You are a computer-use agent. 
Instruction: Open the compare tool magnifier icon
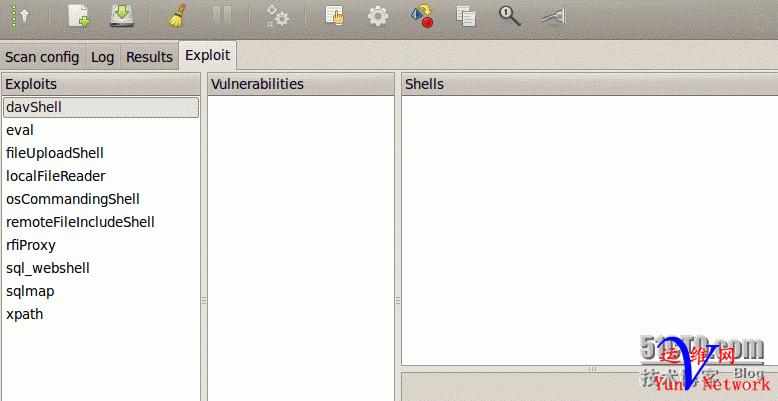point(510,16)
